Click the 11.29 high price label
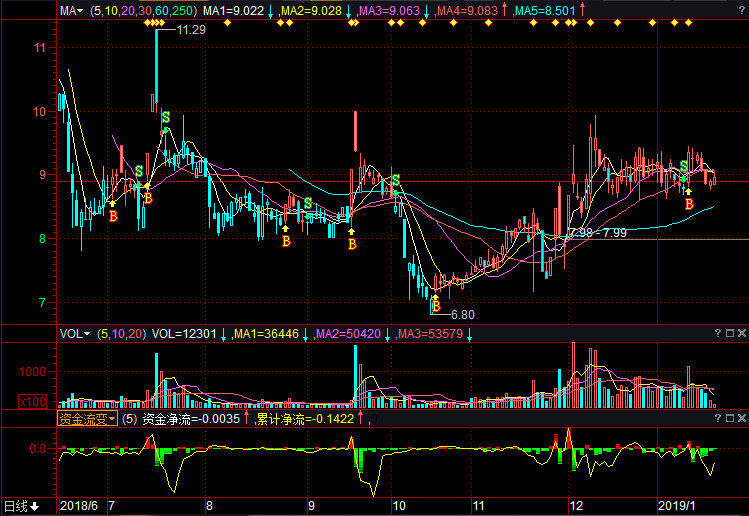Screen dimensions: 749x516 (x=191, y=30)
